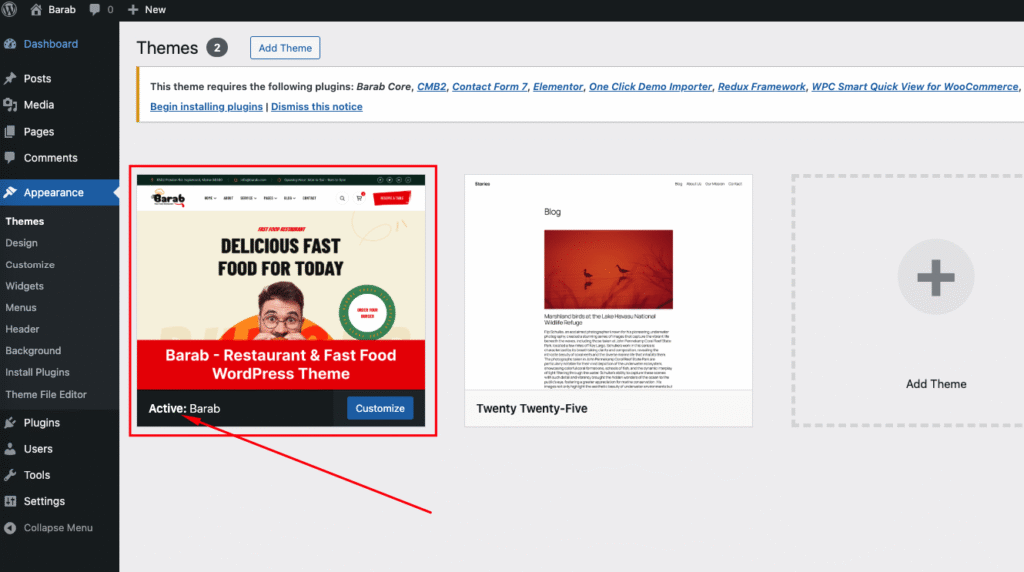The width and height of the screenshot is (1024, 572).
Task: Click the Collapse Menu arrow icon
Action: pyautogui.click(x=10, y=528)
